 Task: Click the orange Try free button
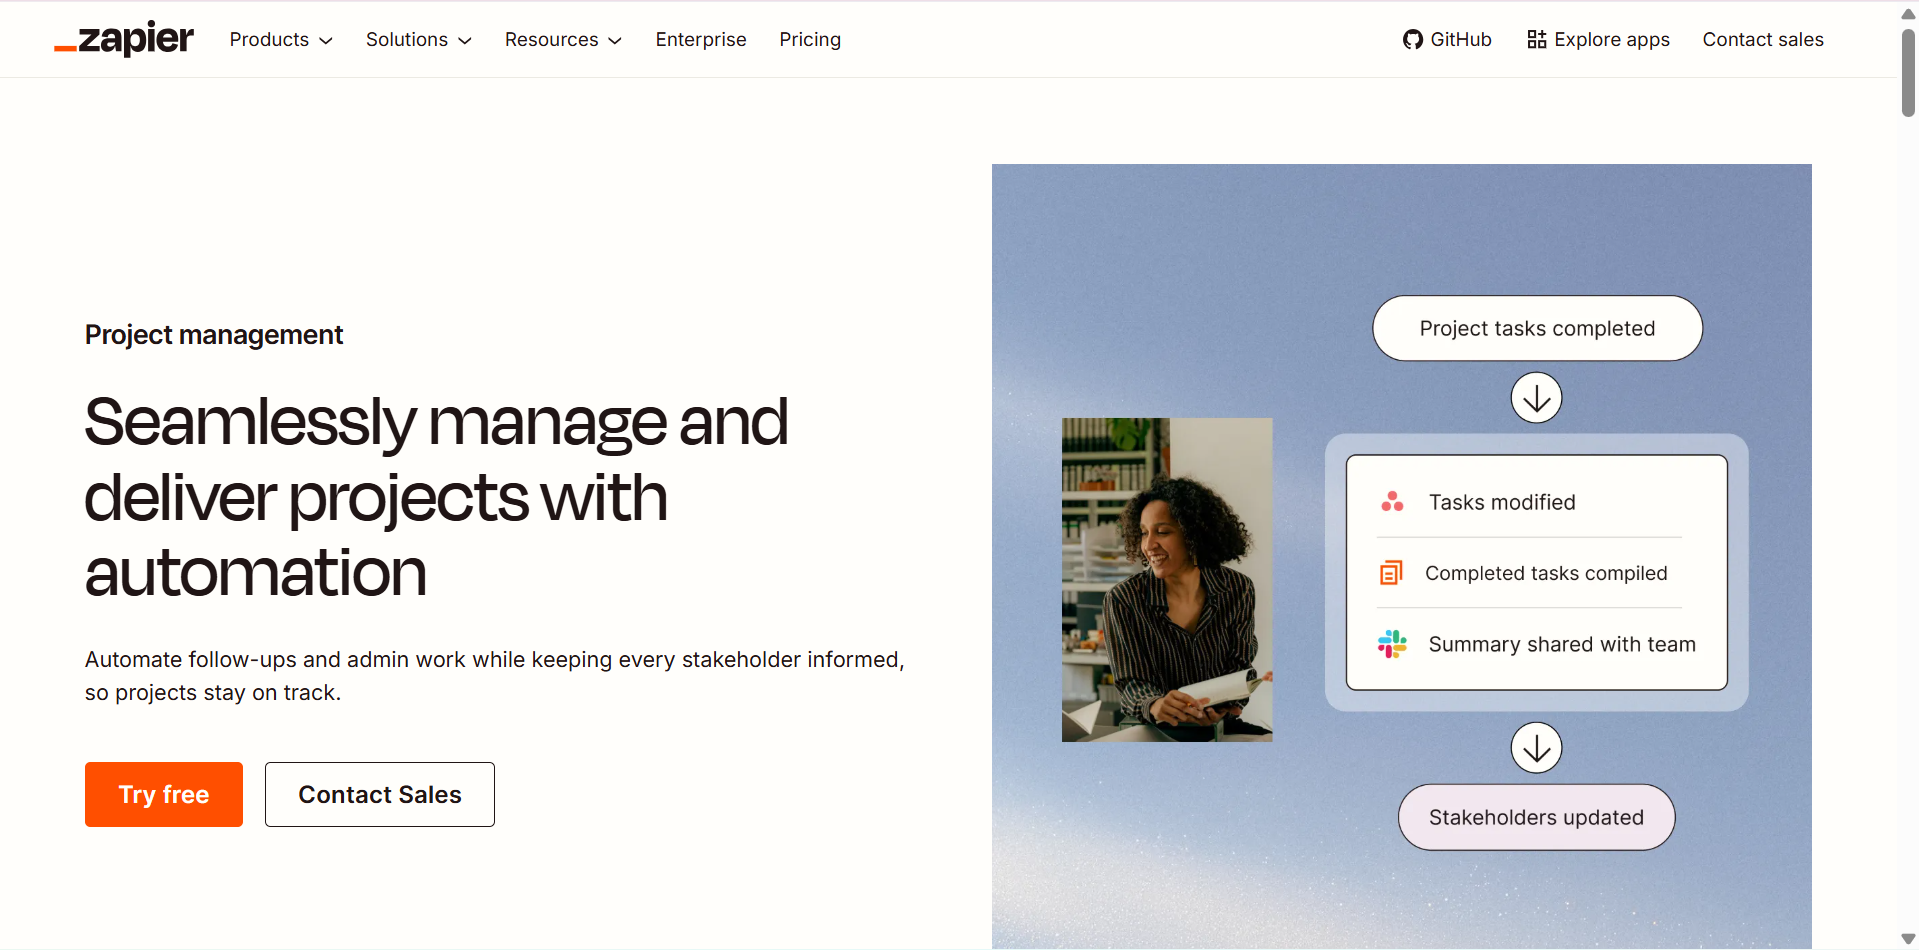point(164,794)
